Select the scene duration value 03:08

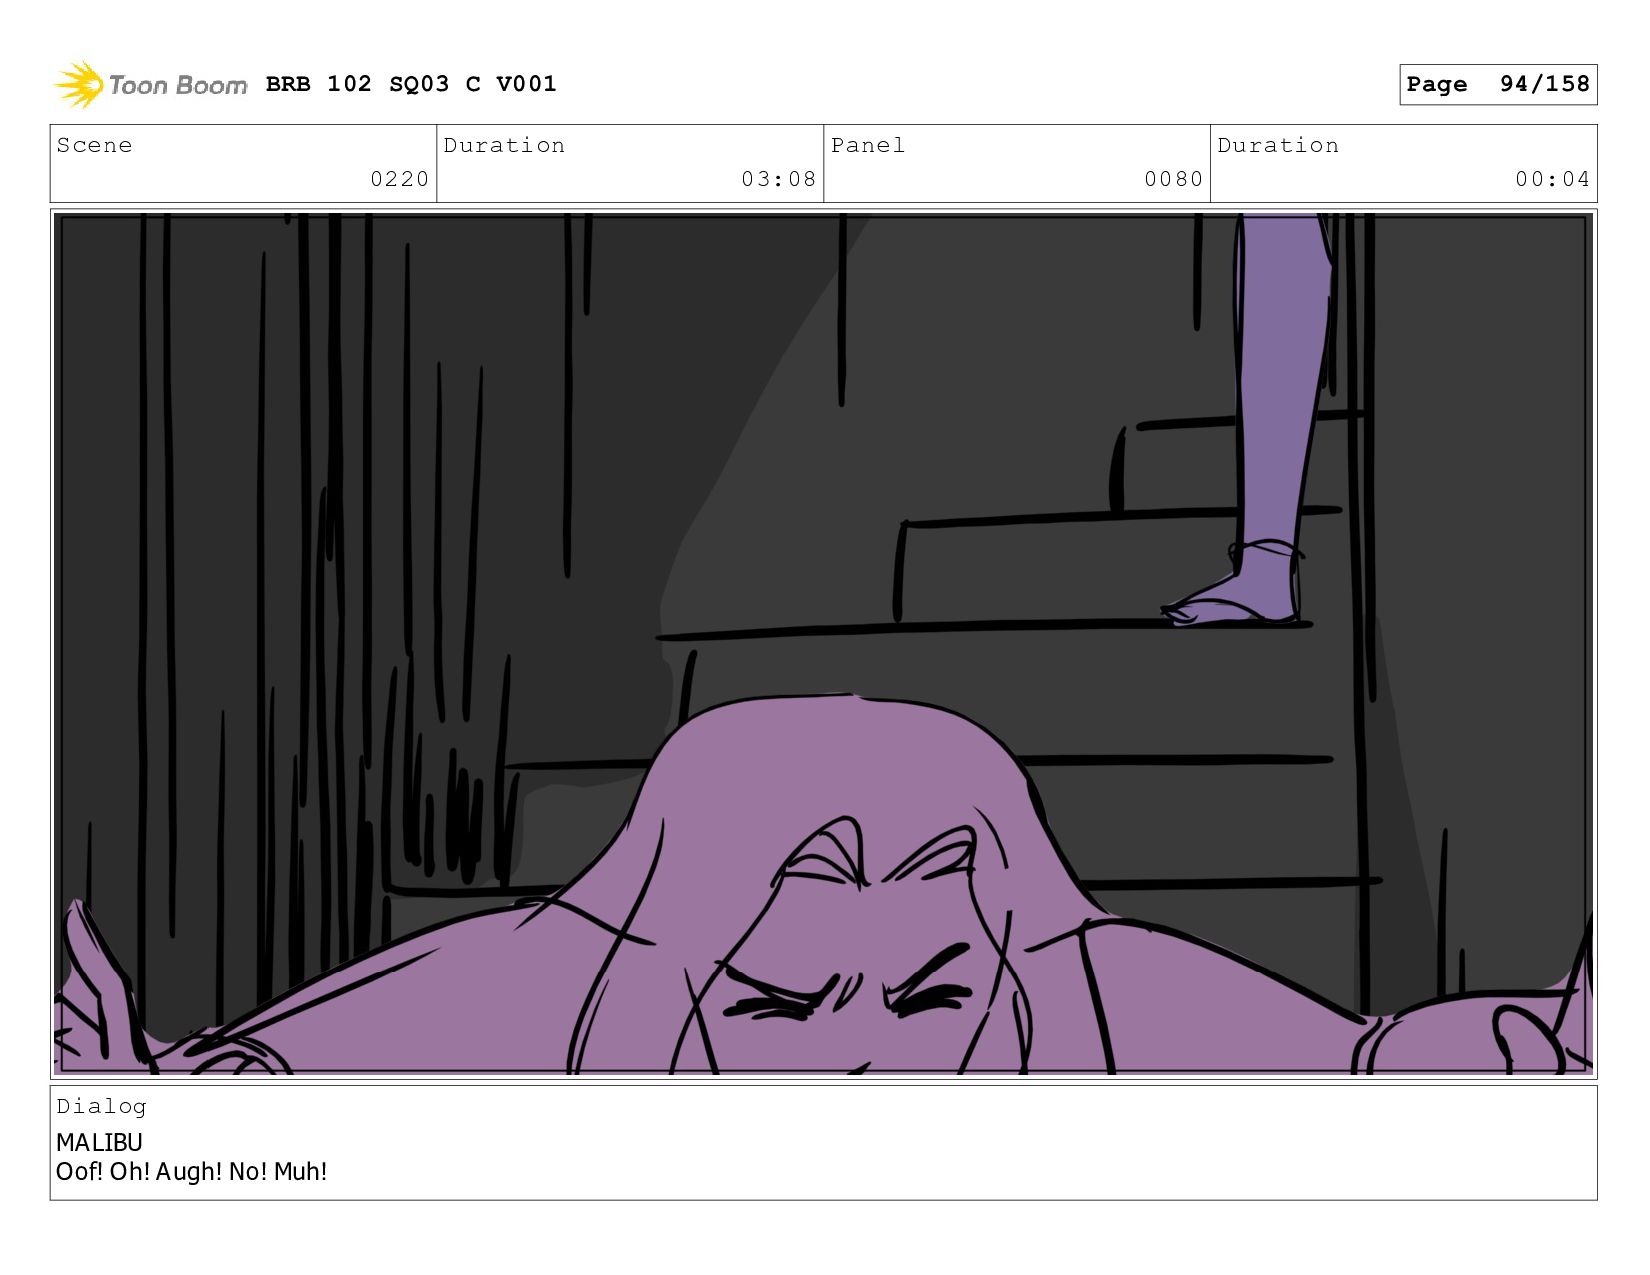coord(778,179)
